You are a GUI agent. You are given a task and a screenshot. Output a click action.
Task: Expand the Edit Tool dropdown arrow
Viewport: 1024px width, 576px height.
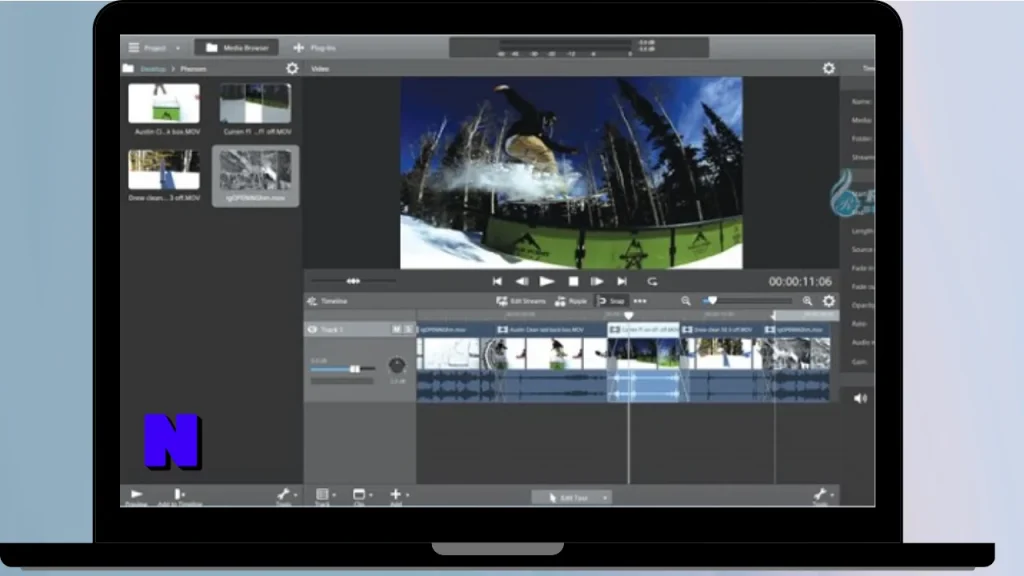click(605, 498)
